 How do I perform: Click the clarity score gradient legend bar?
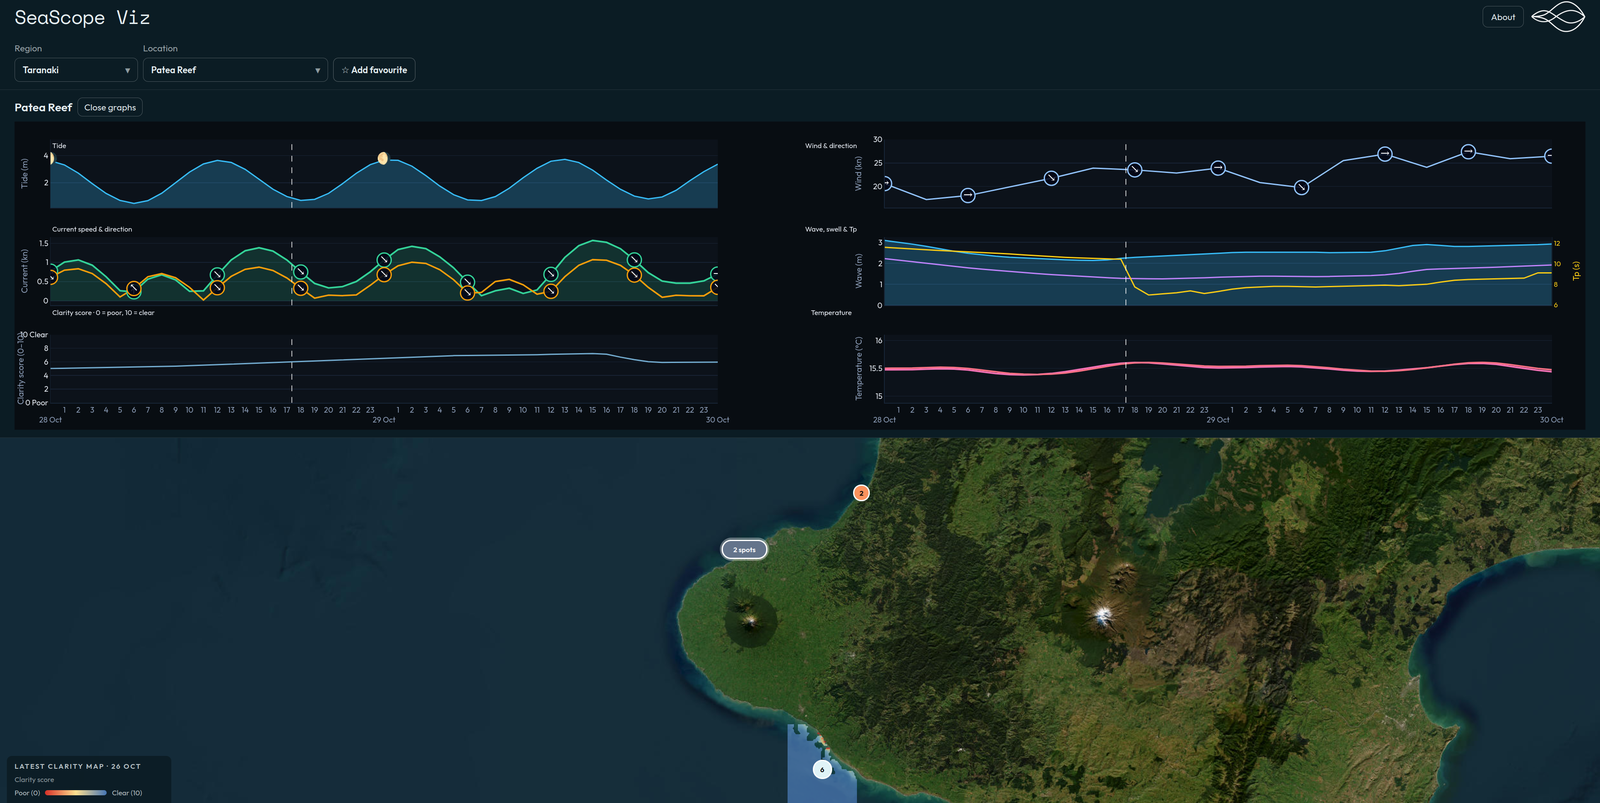76,793
